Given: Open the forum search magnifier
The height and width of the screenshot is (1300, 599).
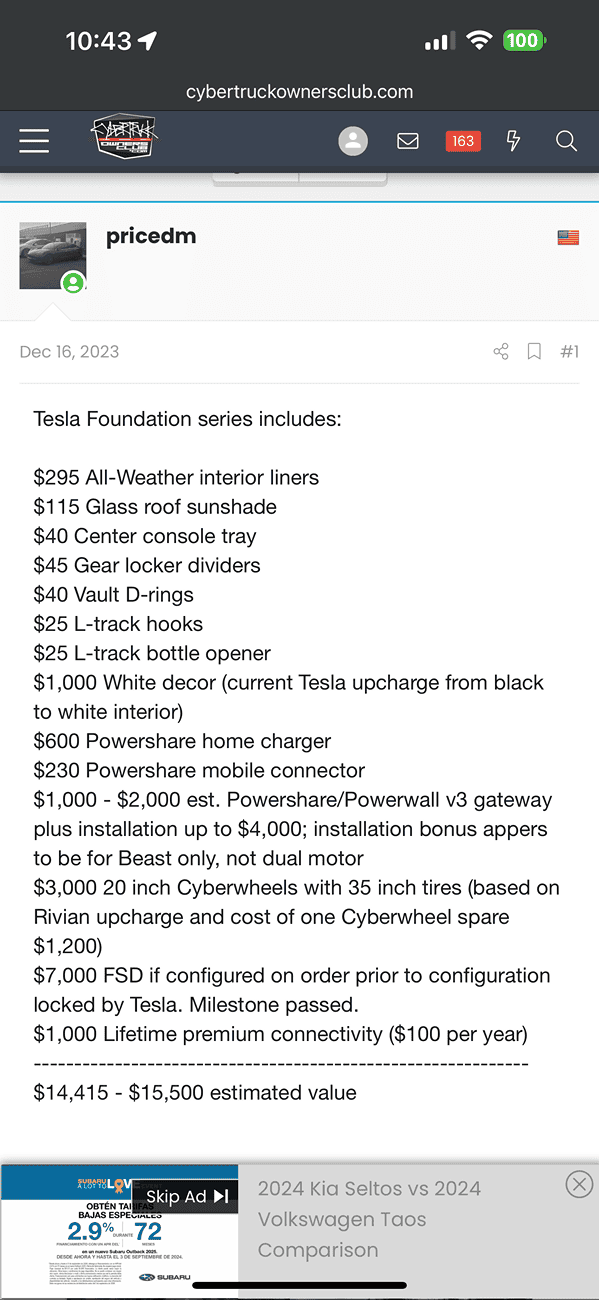Looking at the screenshot, I should point(566,141).
